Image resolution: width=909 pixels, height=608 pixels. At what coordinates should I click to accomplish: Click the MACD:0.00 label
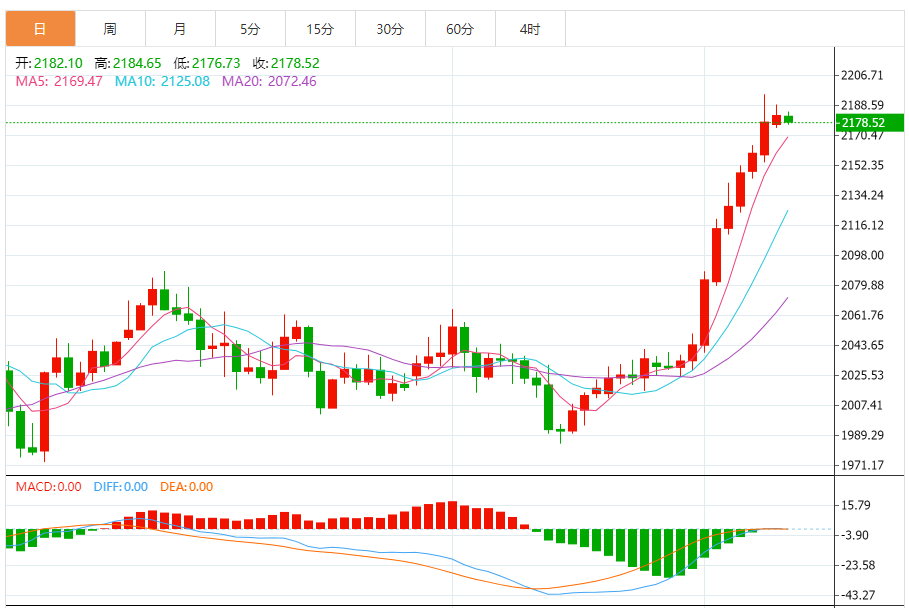click(49, 487)
